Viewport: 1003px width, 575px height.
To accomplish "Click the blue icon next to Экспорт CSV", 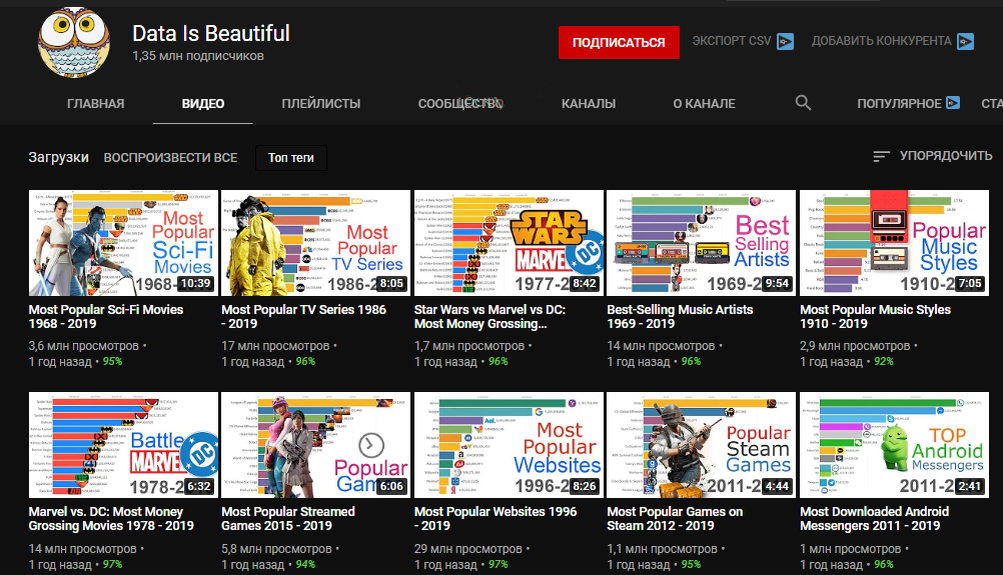I will [785, 42].
